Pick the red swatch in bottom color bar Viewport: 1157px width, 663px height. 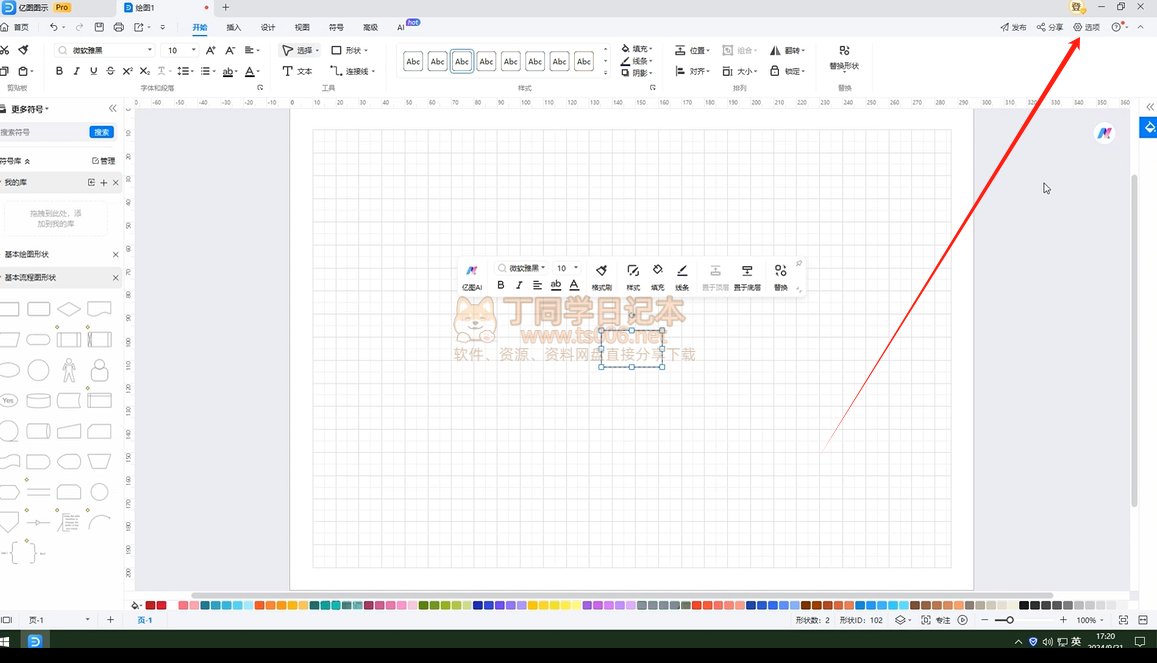tap(162, 605)
